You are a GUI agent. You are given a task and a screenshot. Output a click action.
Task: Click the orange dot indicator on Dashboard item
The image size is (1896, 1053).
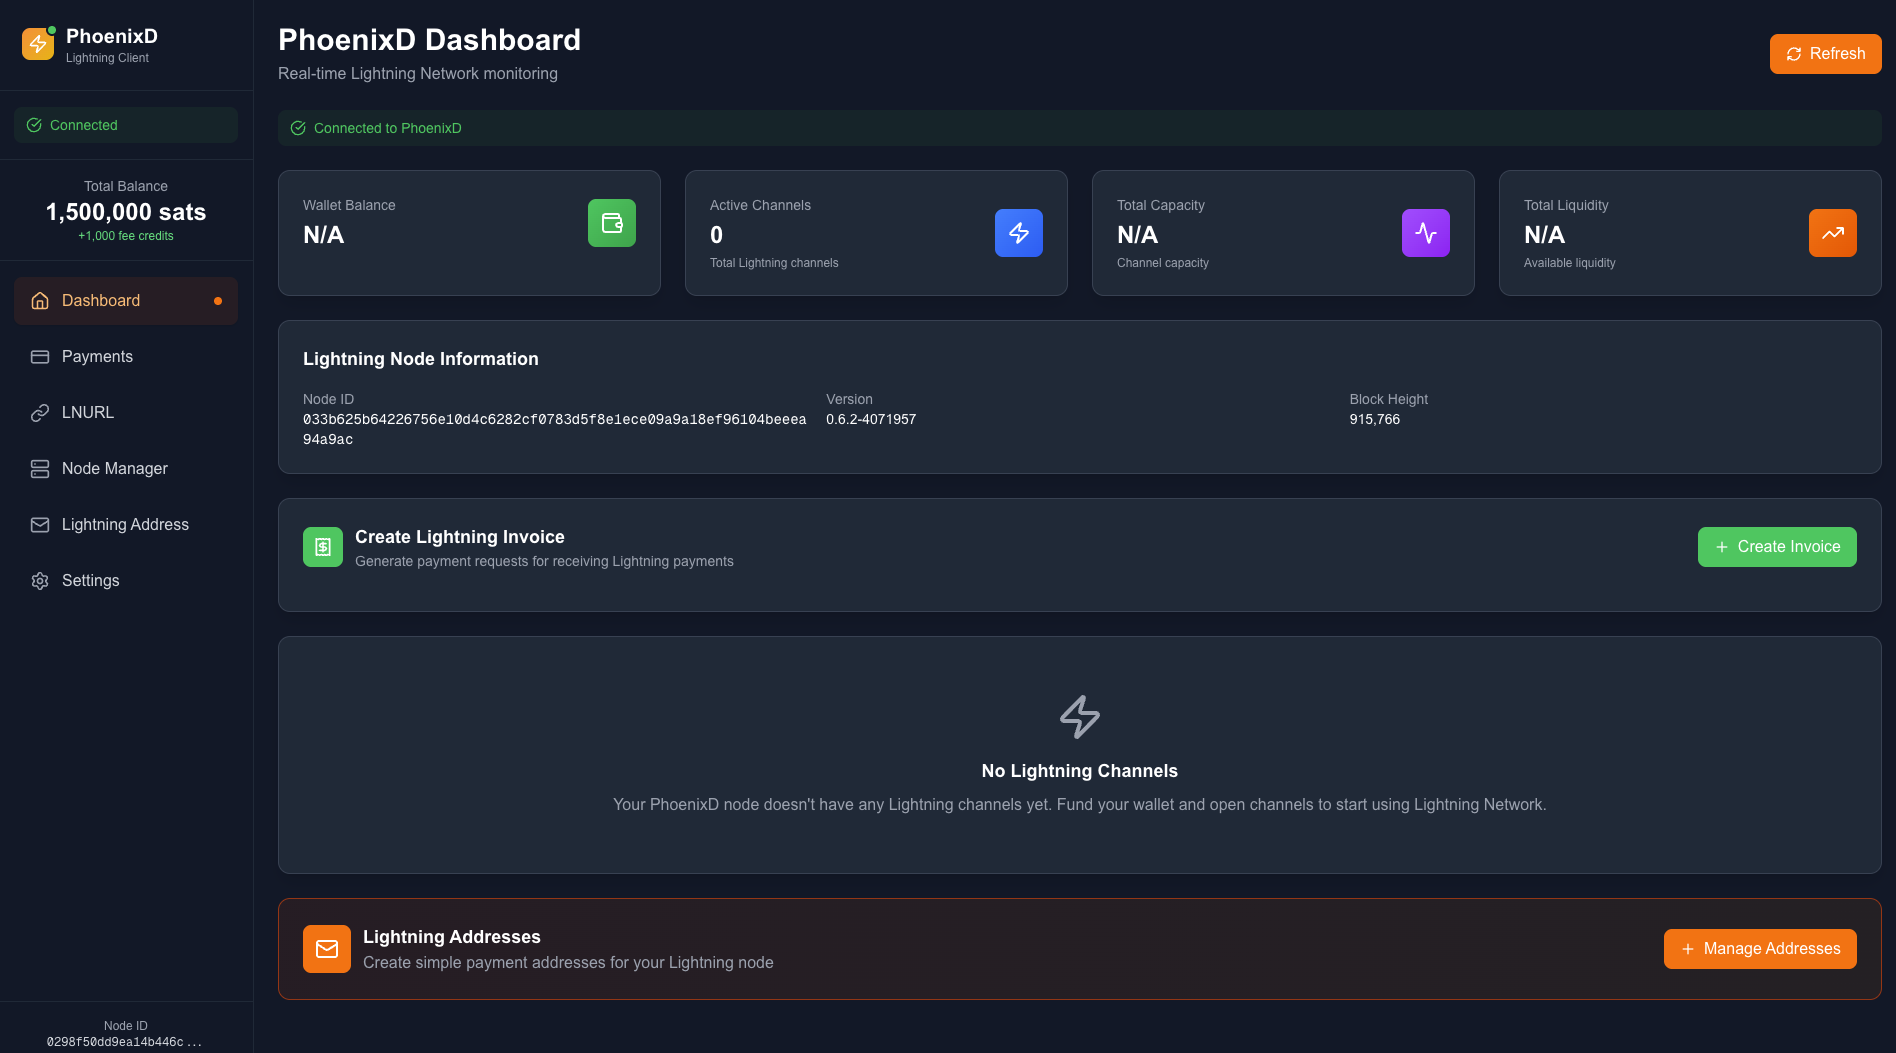tap(218, 301)
